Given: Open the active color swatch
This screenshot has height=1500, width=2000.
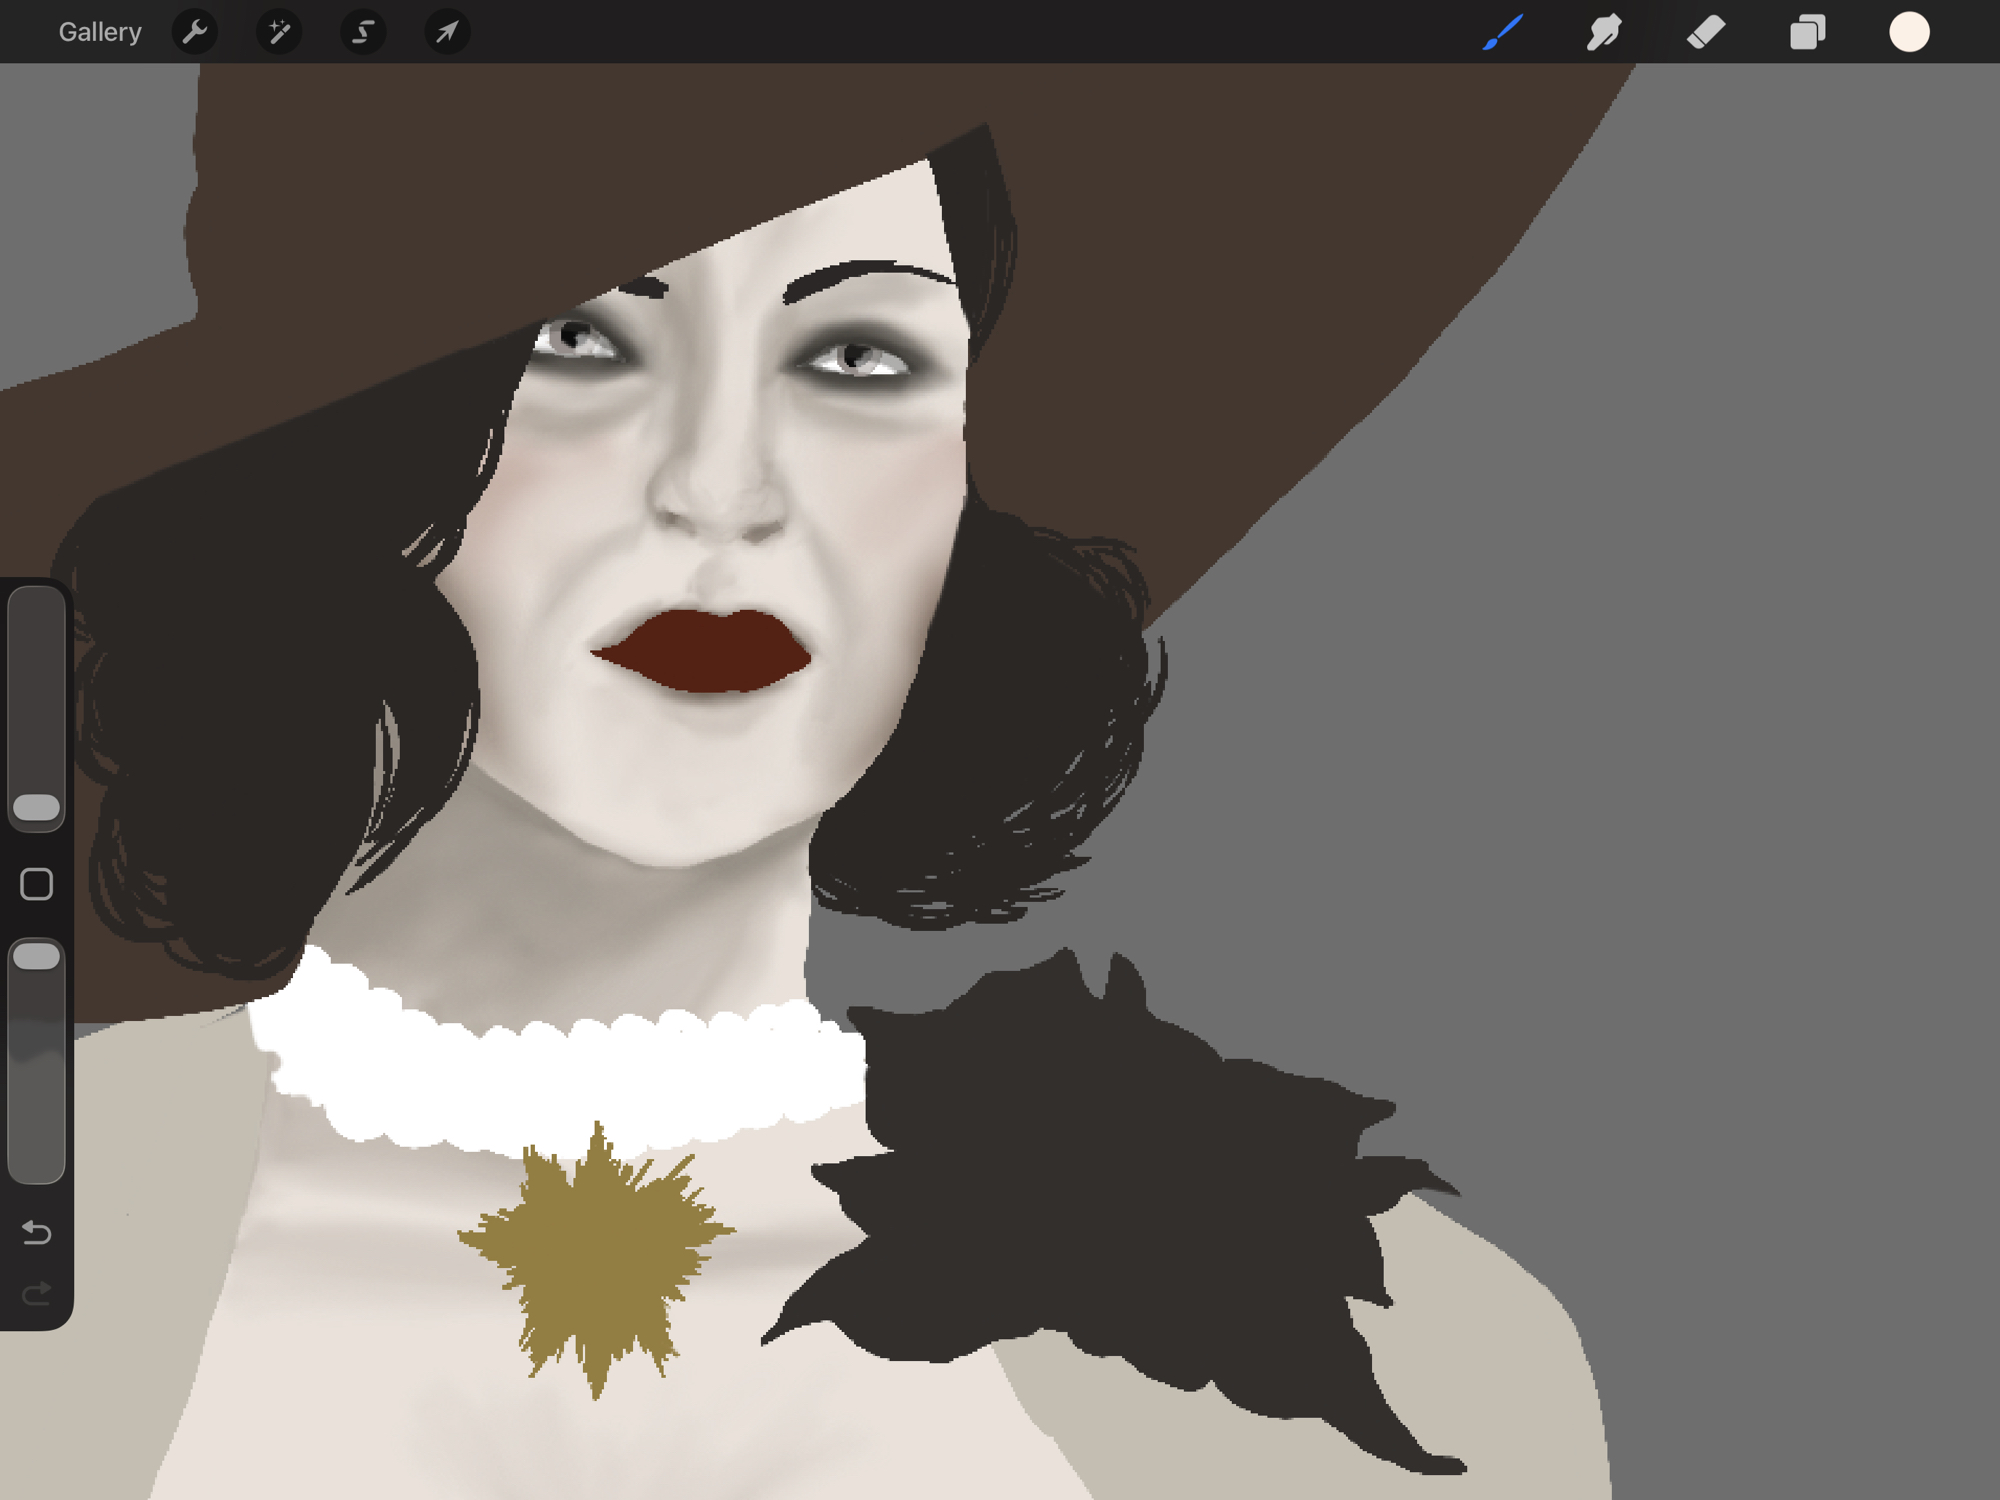Looking at the screenshot, I should click(1909, 32).
